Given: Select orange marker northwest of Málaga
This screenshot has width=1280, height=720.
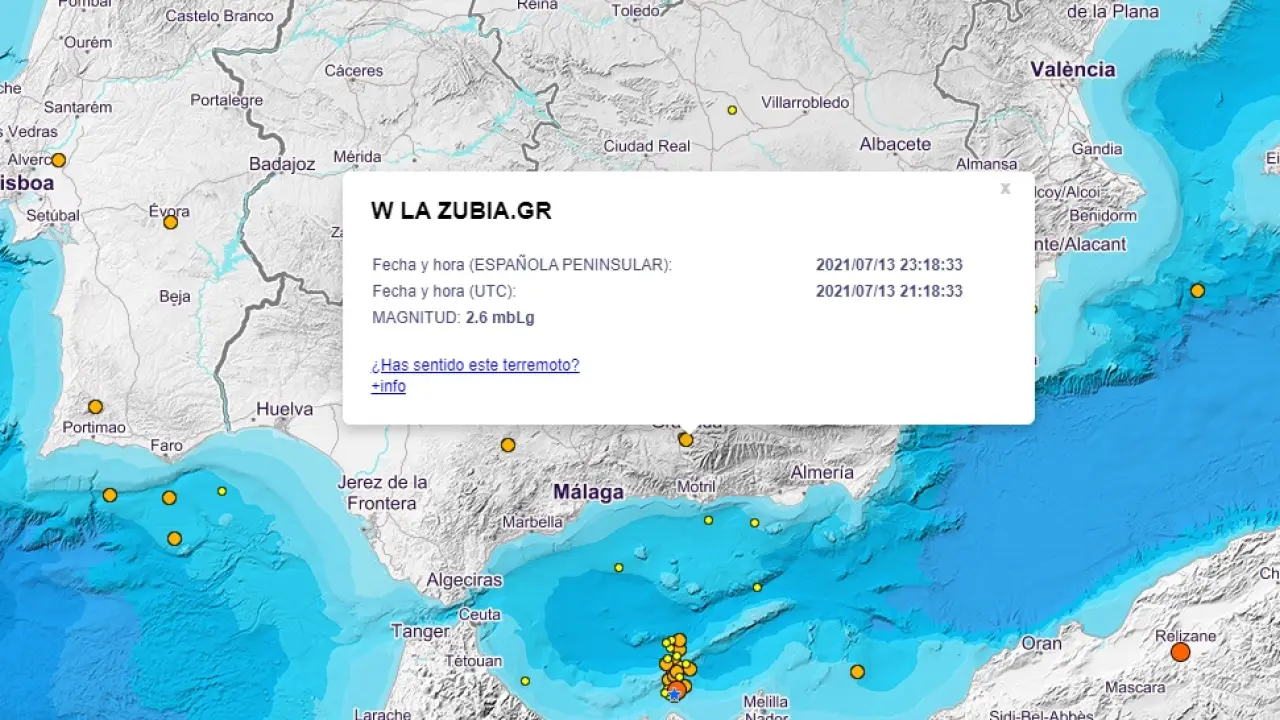Looking at the screenshot, I should (x=508, y=445).
